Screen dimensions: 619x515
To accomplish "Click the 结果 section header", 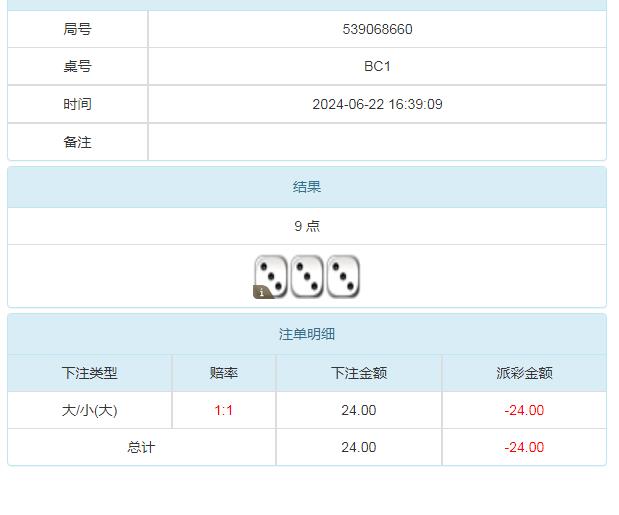I will [307, 187].
